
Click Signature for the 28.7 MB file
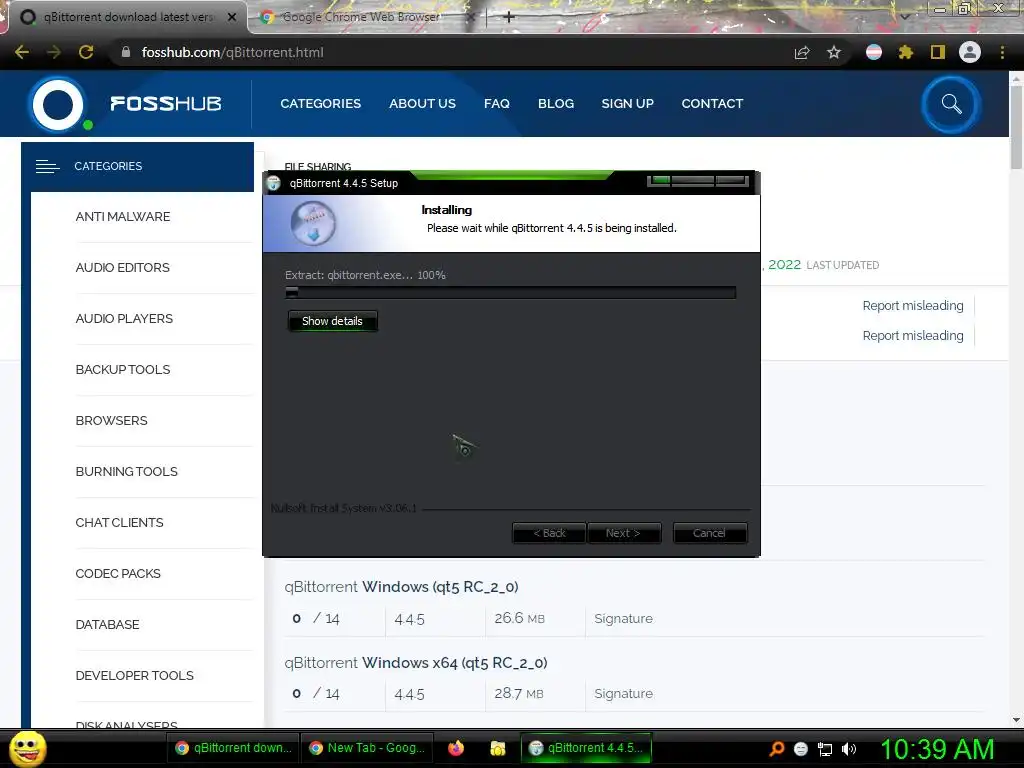click(x=623, y=694)
